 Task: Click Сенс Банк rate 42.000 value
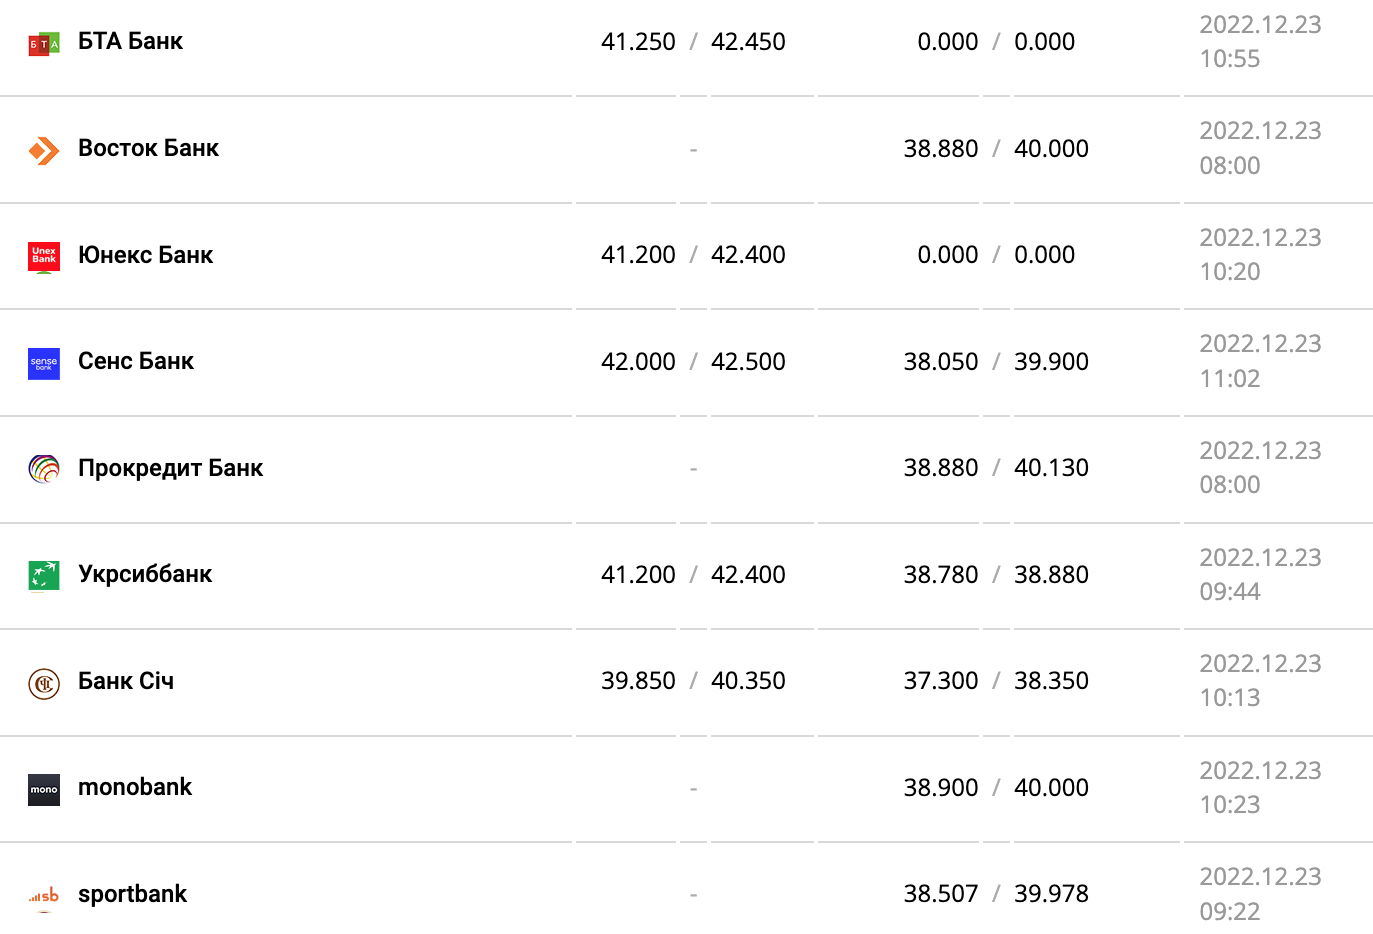point(638,362)
